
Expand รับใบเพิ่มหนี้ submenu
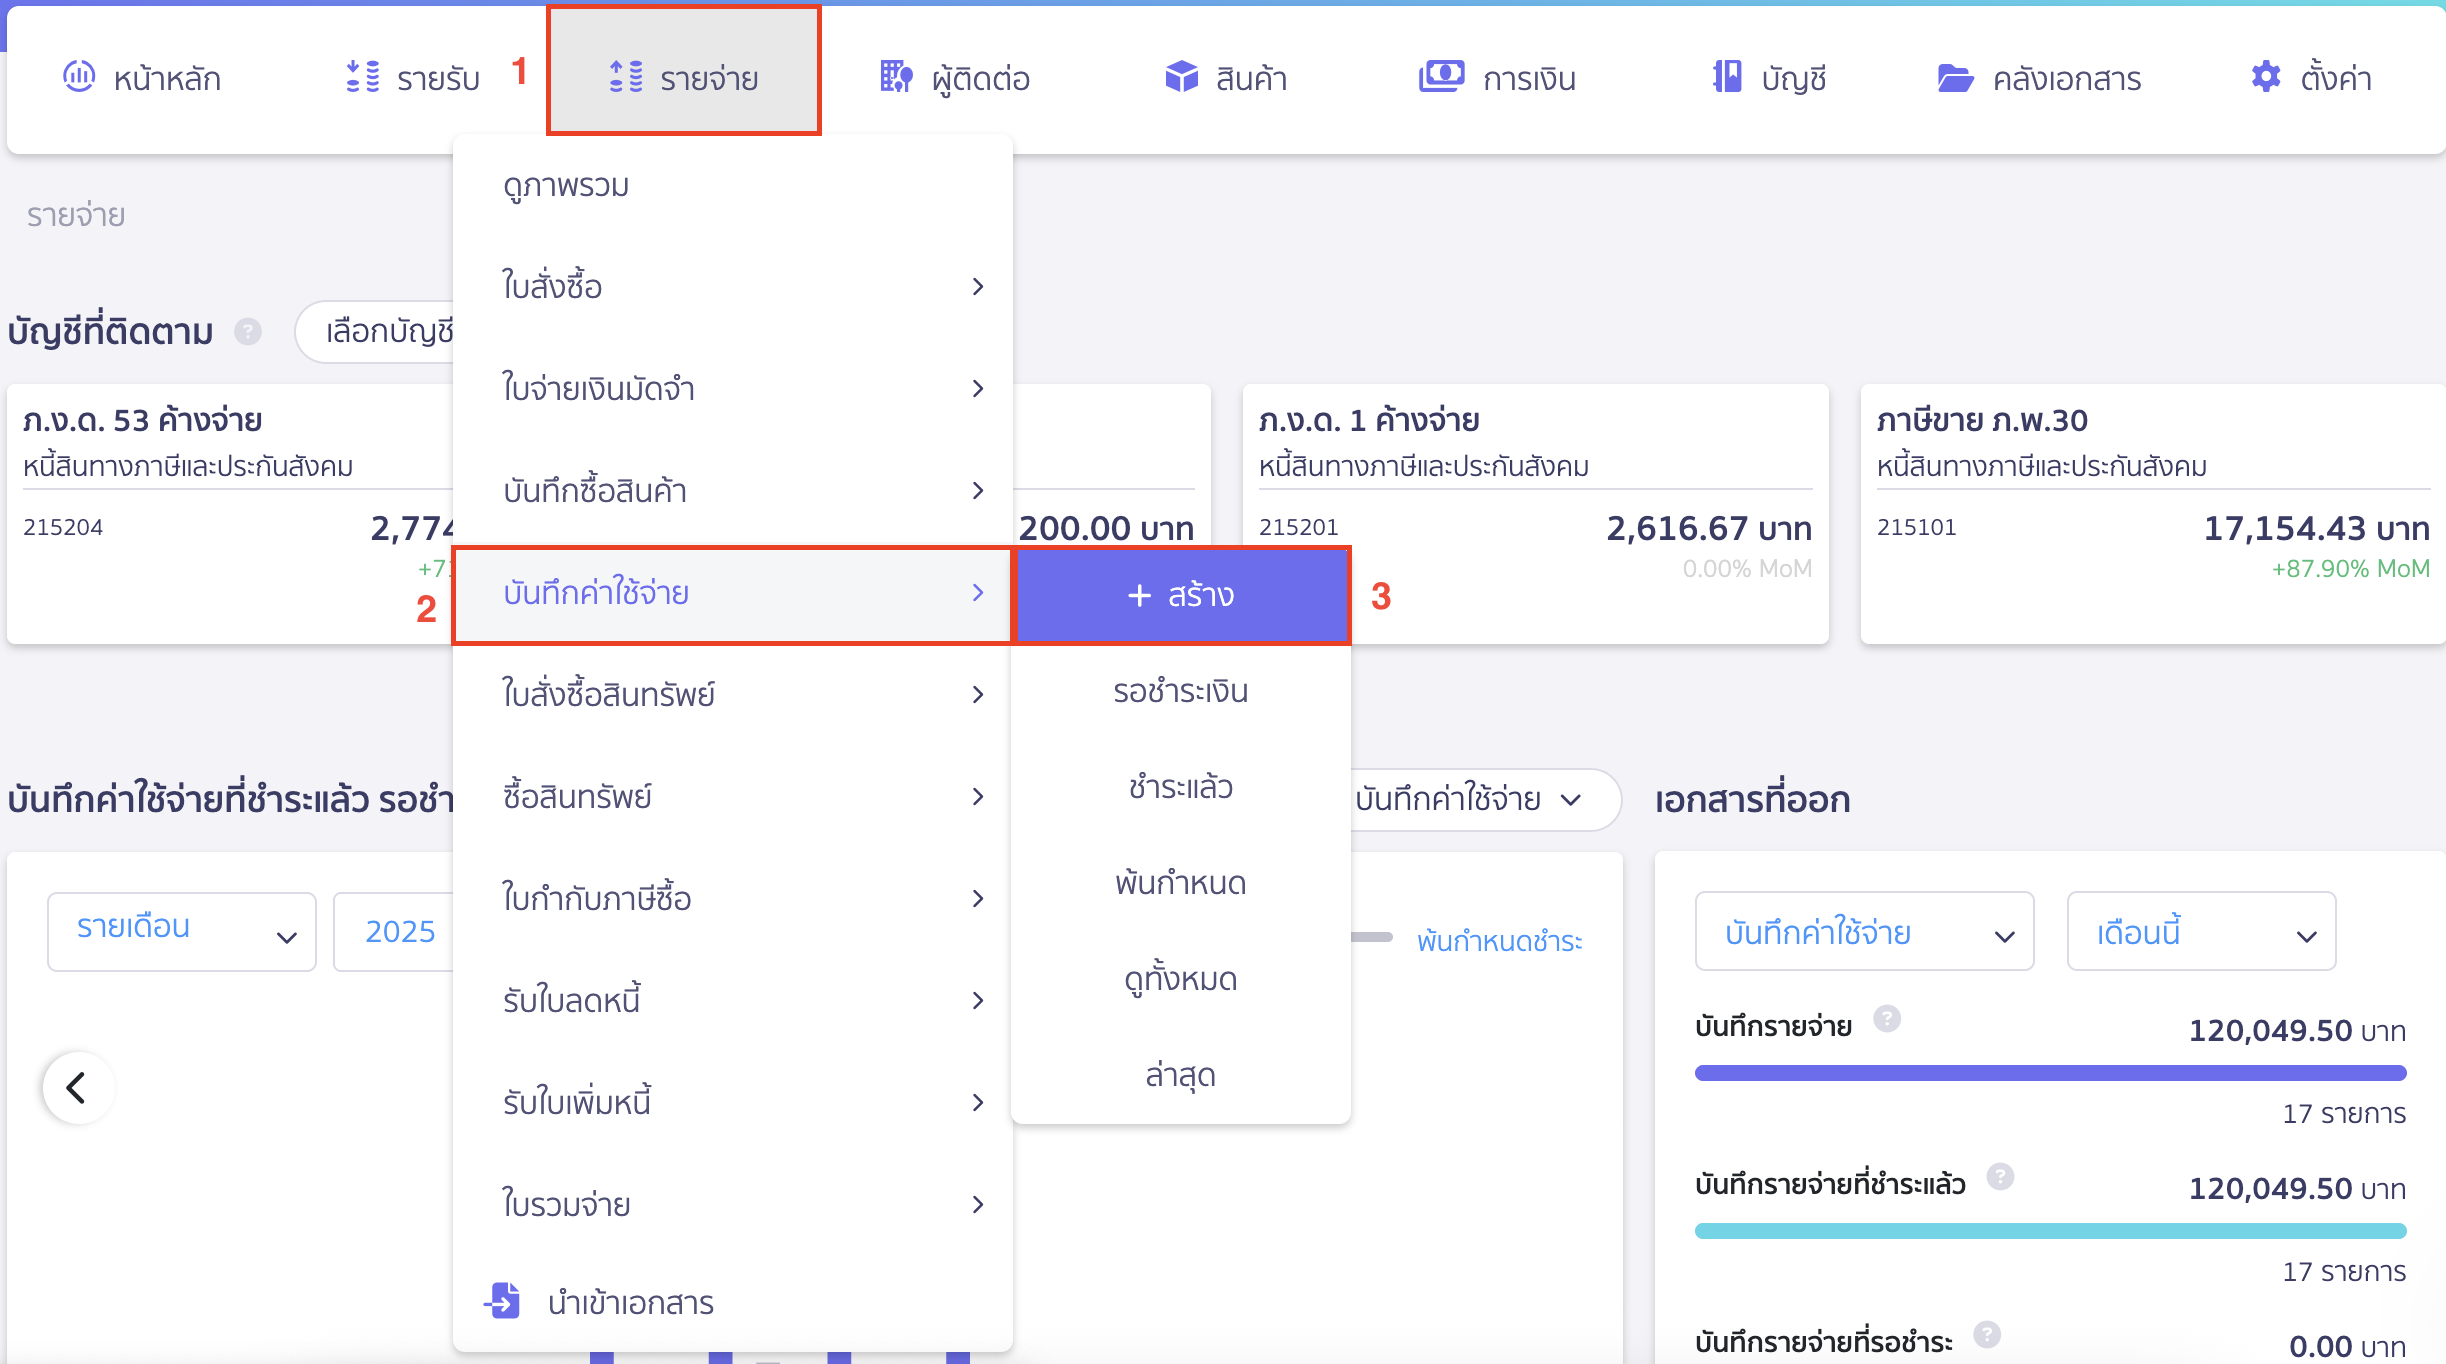(x=733, y=1103)
